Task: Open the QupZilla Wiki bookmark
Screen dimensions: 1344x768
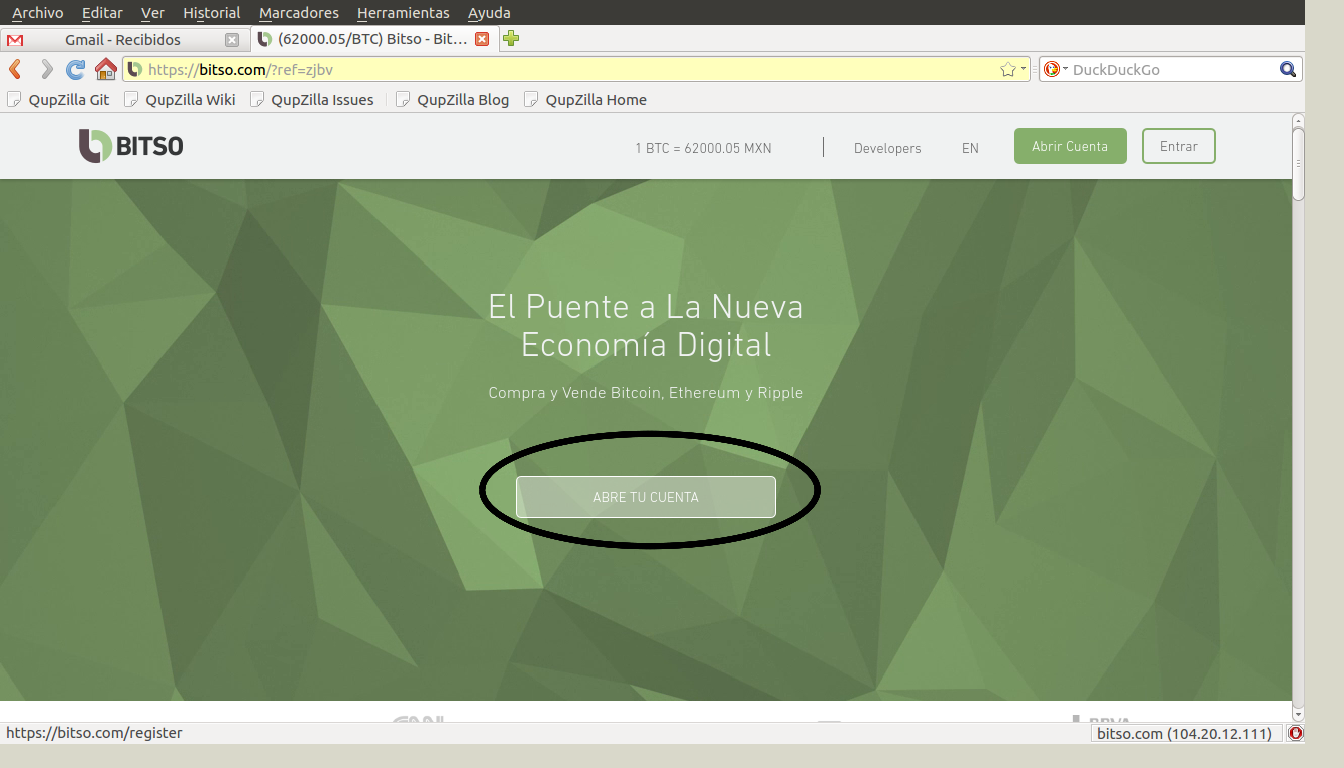Action: coord(180,100)
